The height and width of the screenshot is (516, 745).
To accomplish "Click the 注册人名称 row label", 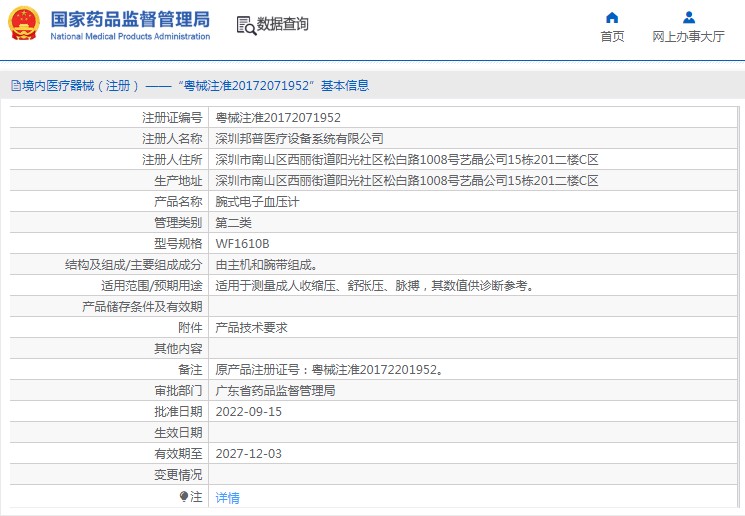I will pos(172,138).
